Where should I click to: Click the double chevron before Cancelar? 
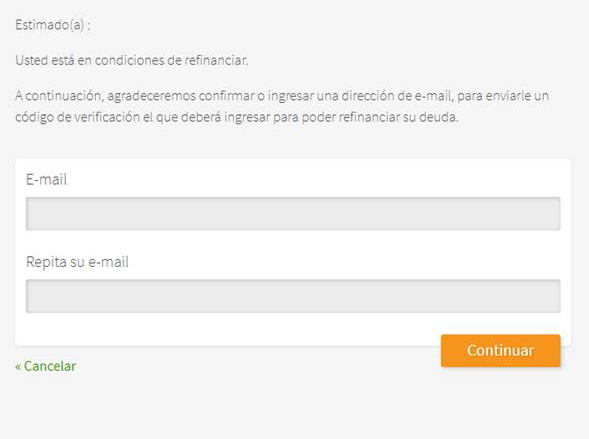[x=18, y=367]
